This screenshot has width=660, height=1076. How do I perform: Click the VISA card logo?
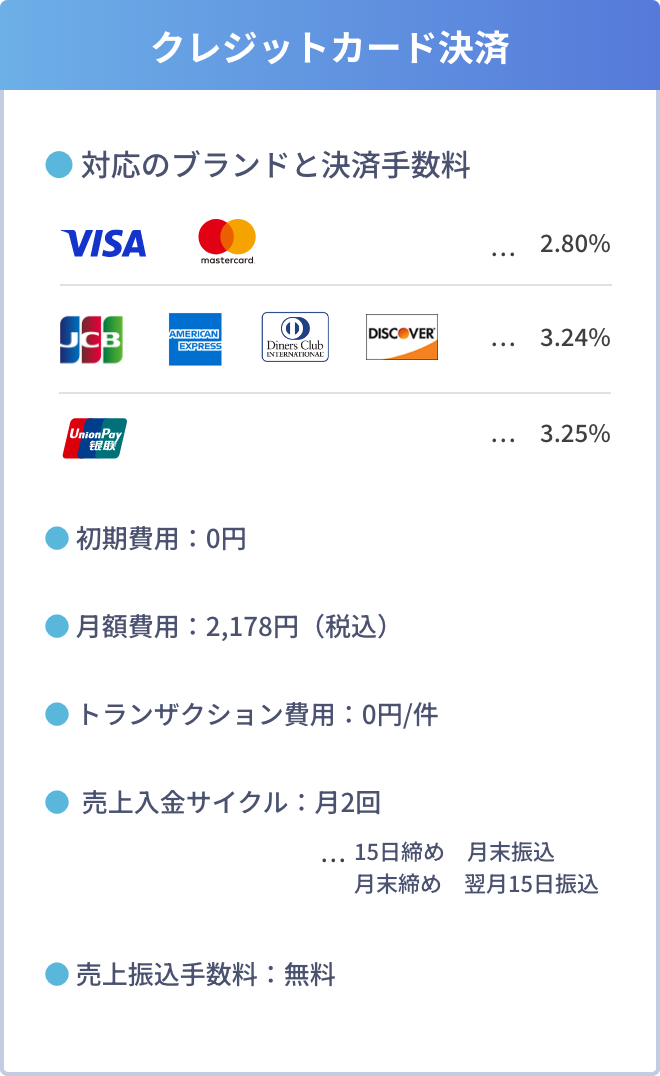coord(103,243)
